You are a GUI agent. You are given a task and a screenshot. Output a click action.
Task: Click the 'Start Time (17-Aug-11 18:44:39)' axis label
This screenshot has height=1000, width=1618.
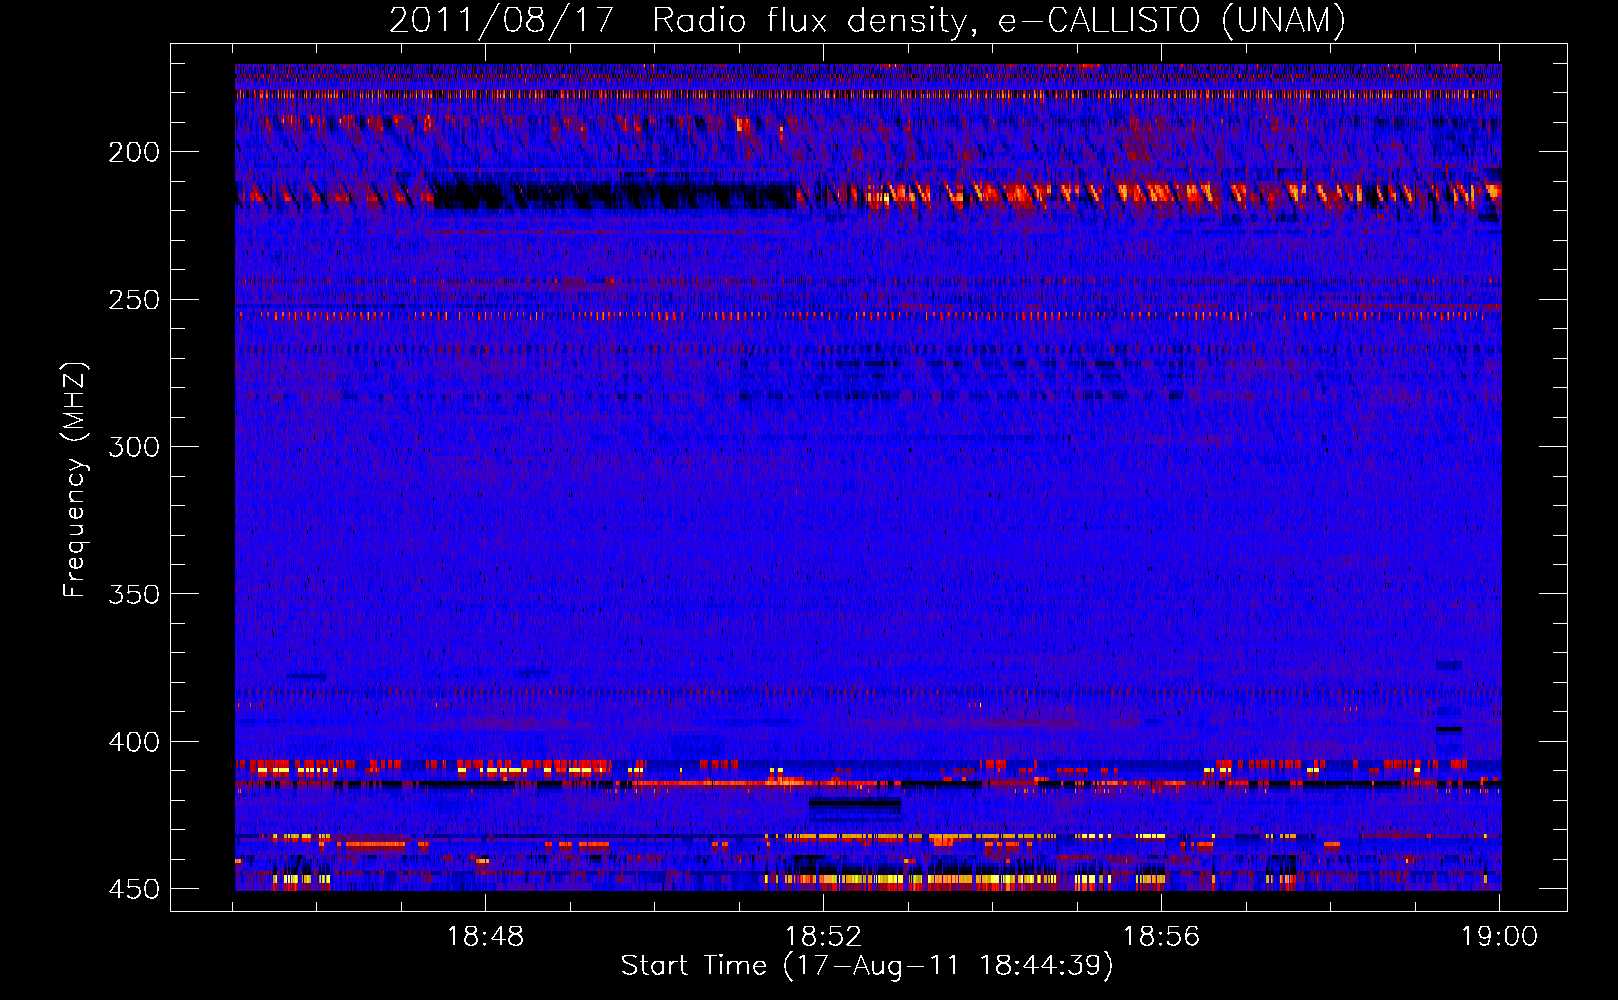867,966
